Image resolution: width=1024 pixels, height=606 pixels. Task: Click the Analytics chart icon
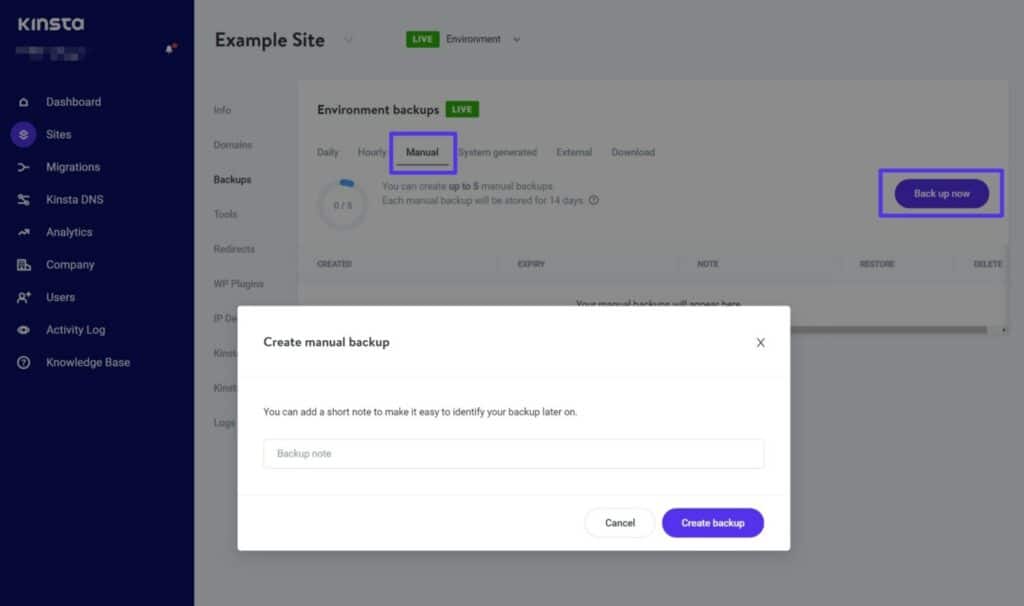coord(24,232)
